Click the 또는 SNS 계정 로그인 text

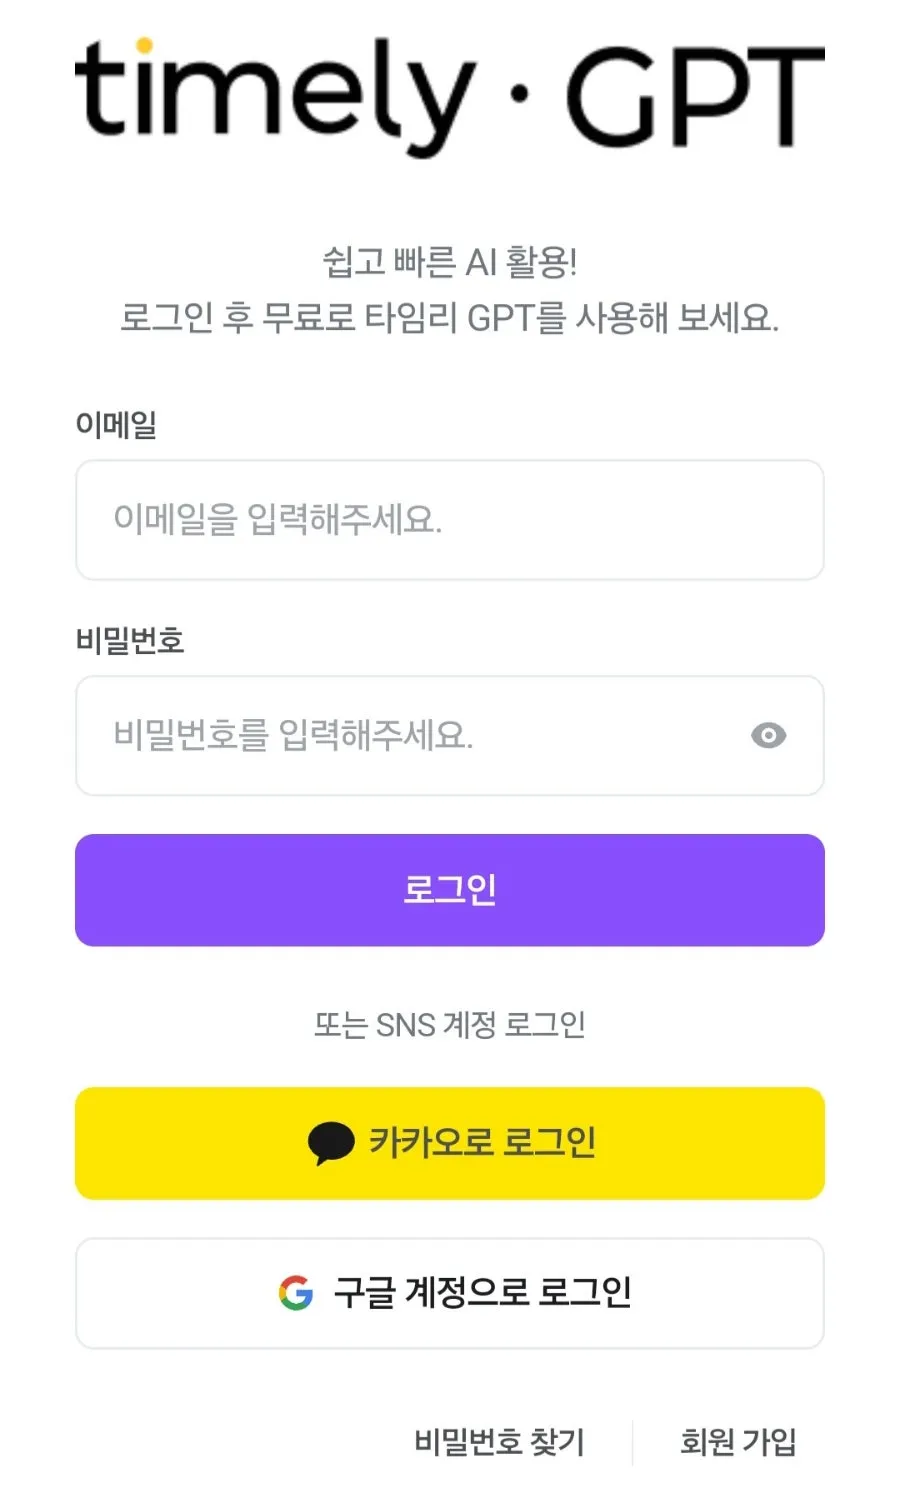coord(450,1025)
